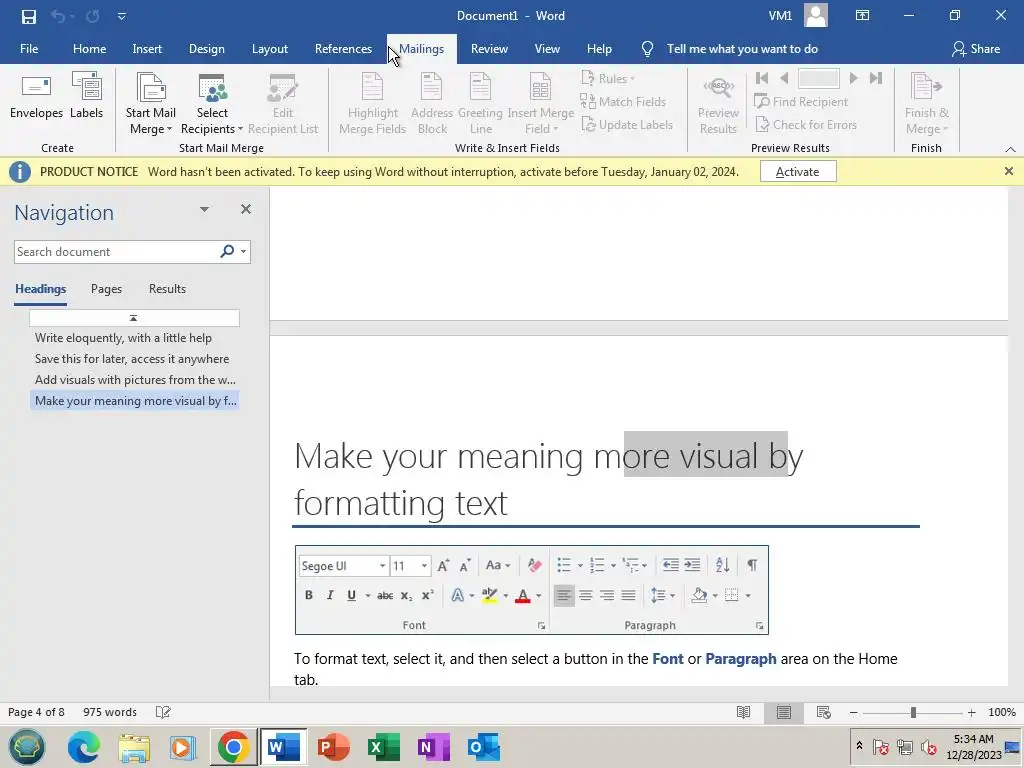This screenshot has width=1024, height=768.
Task: Open Navigation pane options arrow
Action: tap(204, 210)
